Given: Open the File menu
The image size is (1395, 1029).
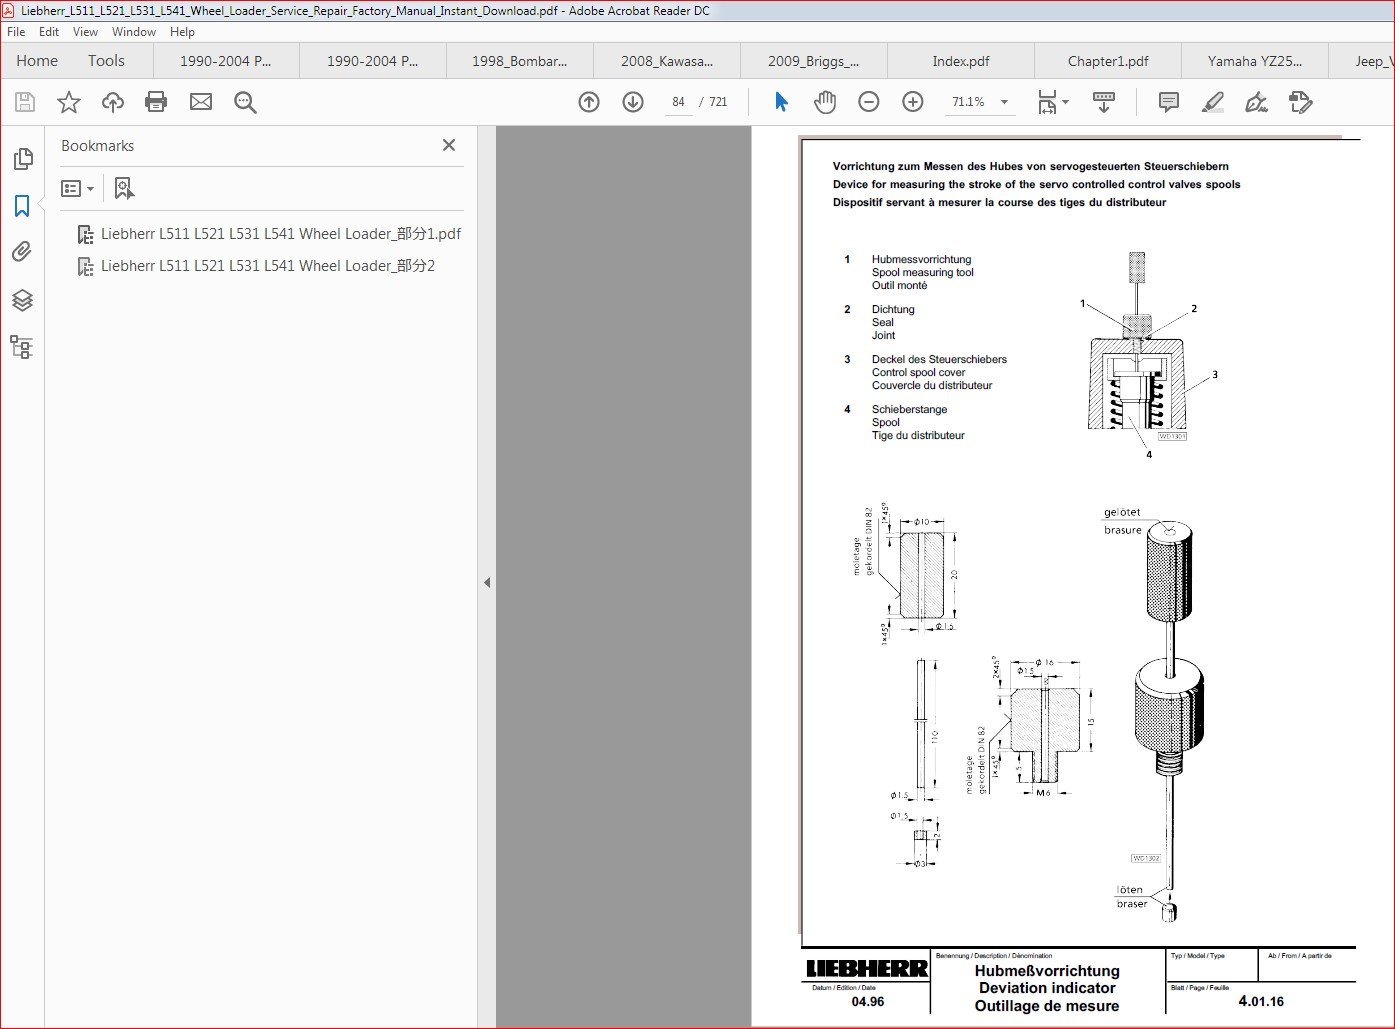Looking at the screenshot, I should pos(16,32).
